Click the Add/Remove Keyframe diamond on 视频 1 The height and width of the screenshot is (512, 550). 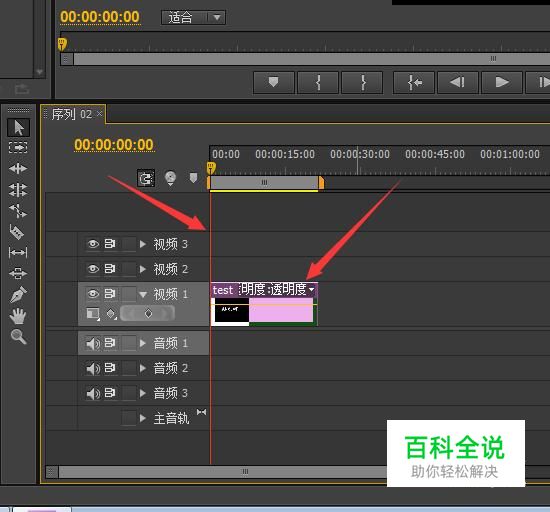pos(148,313)
